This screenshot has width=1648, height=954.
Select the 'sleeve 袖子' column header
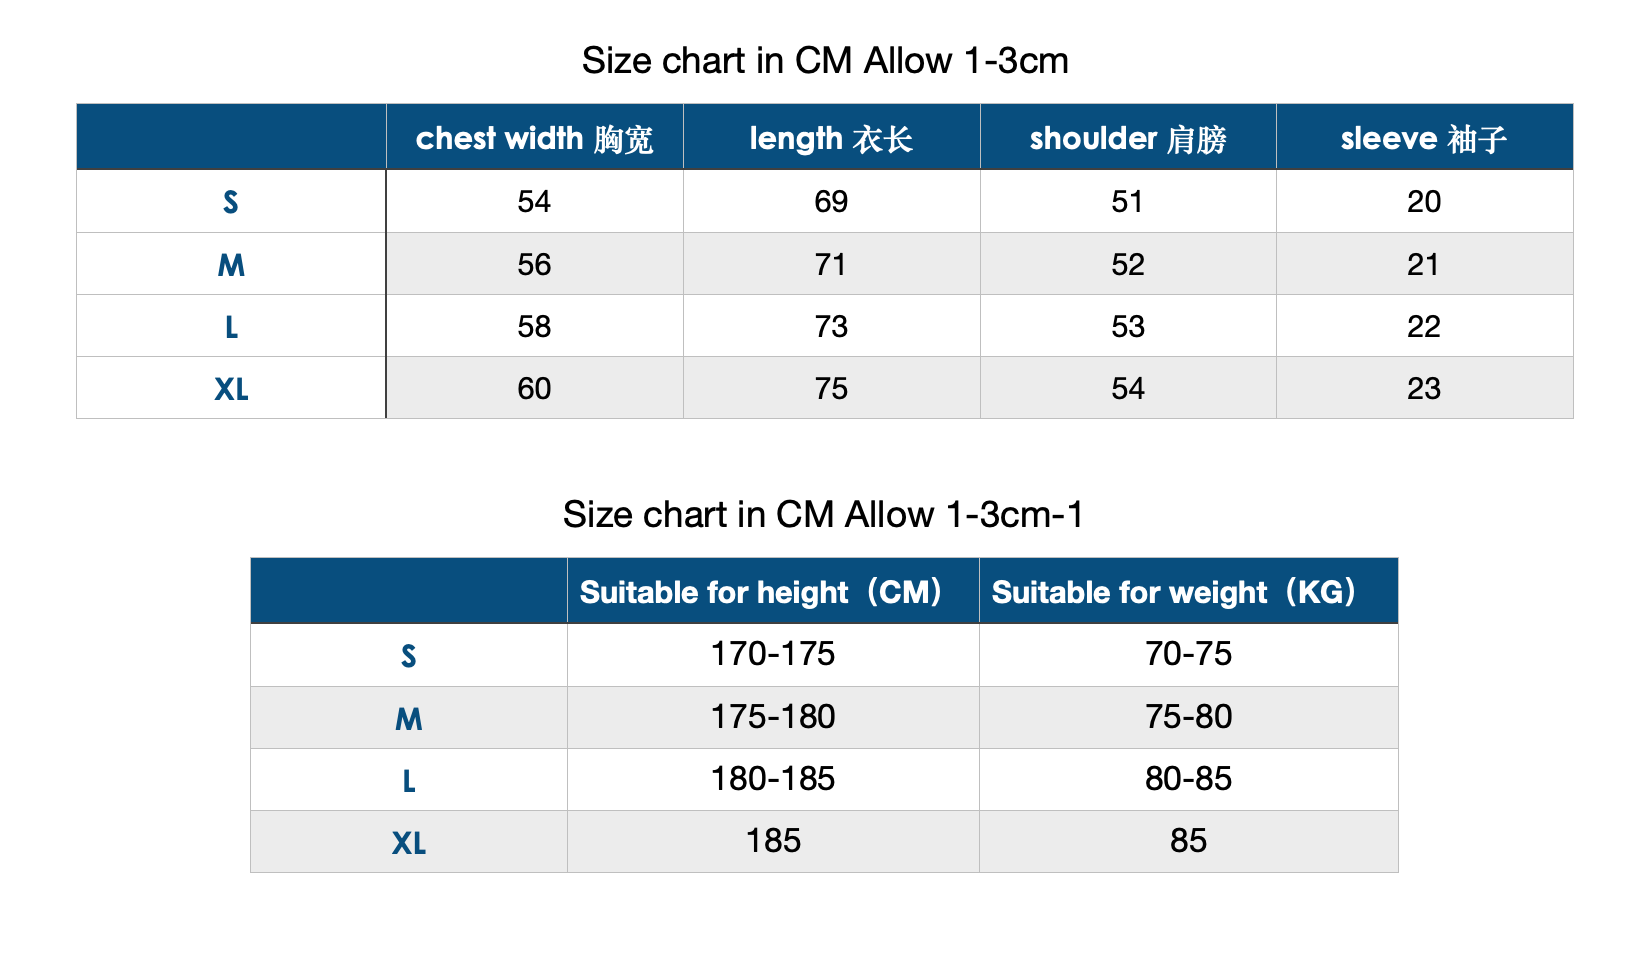1424,138
